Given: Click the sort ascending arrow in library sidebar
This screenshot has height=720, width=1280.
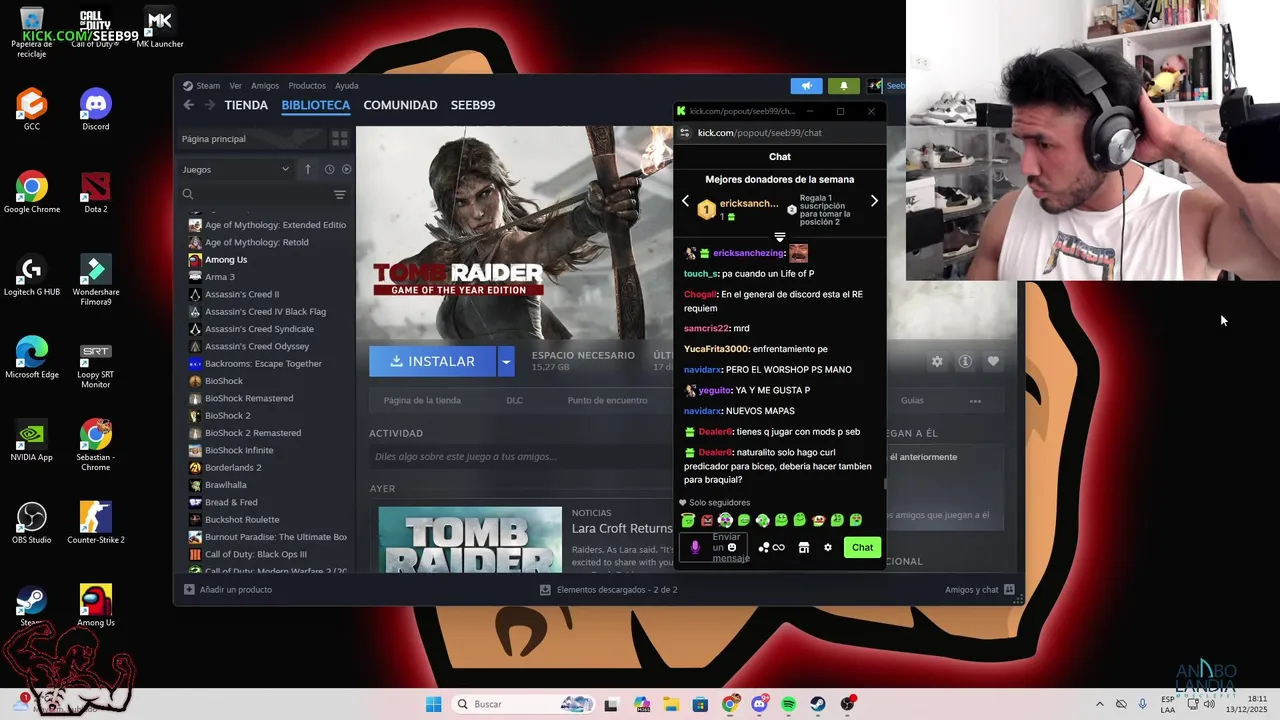Looking at the screenshot, I should tap(308, 169).
